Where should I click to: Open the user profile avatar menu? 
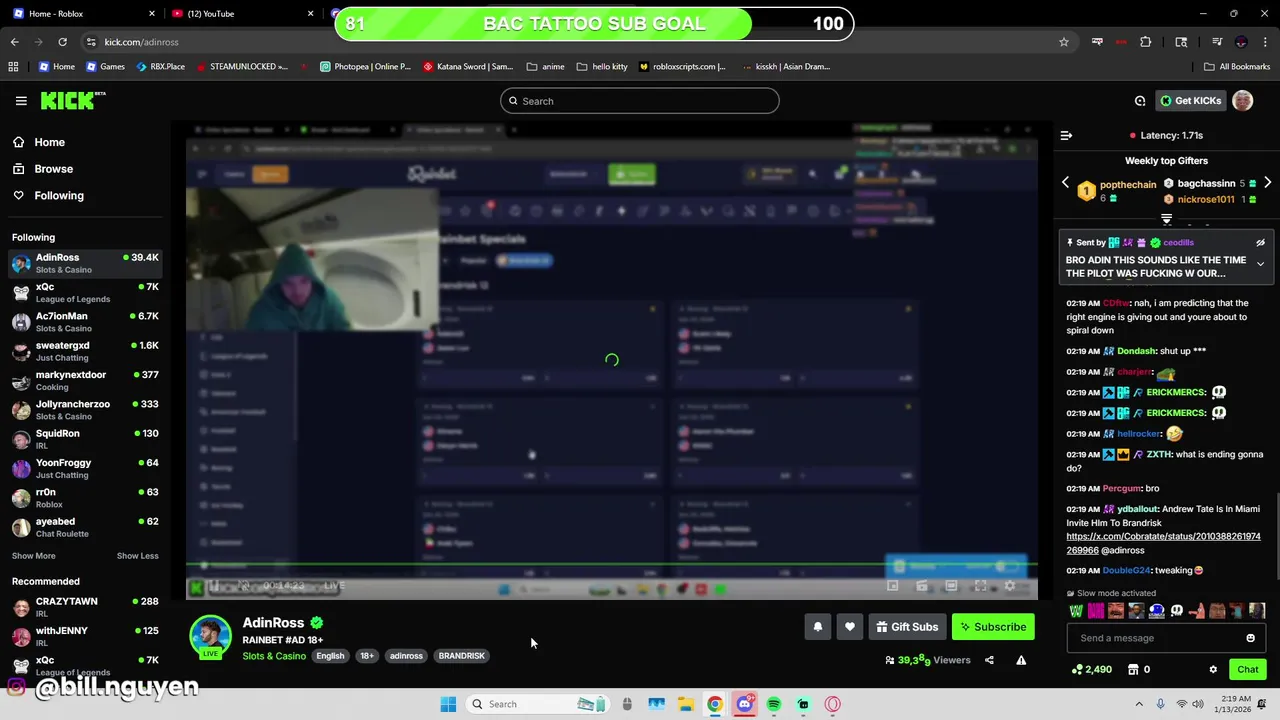1242,101
